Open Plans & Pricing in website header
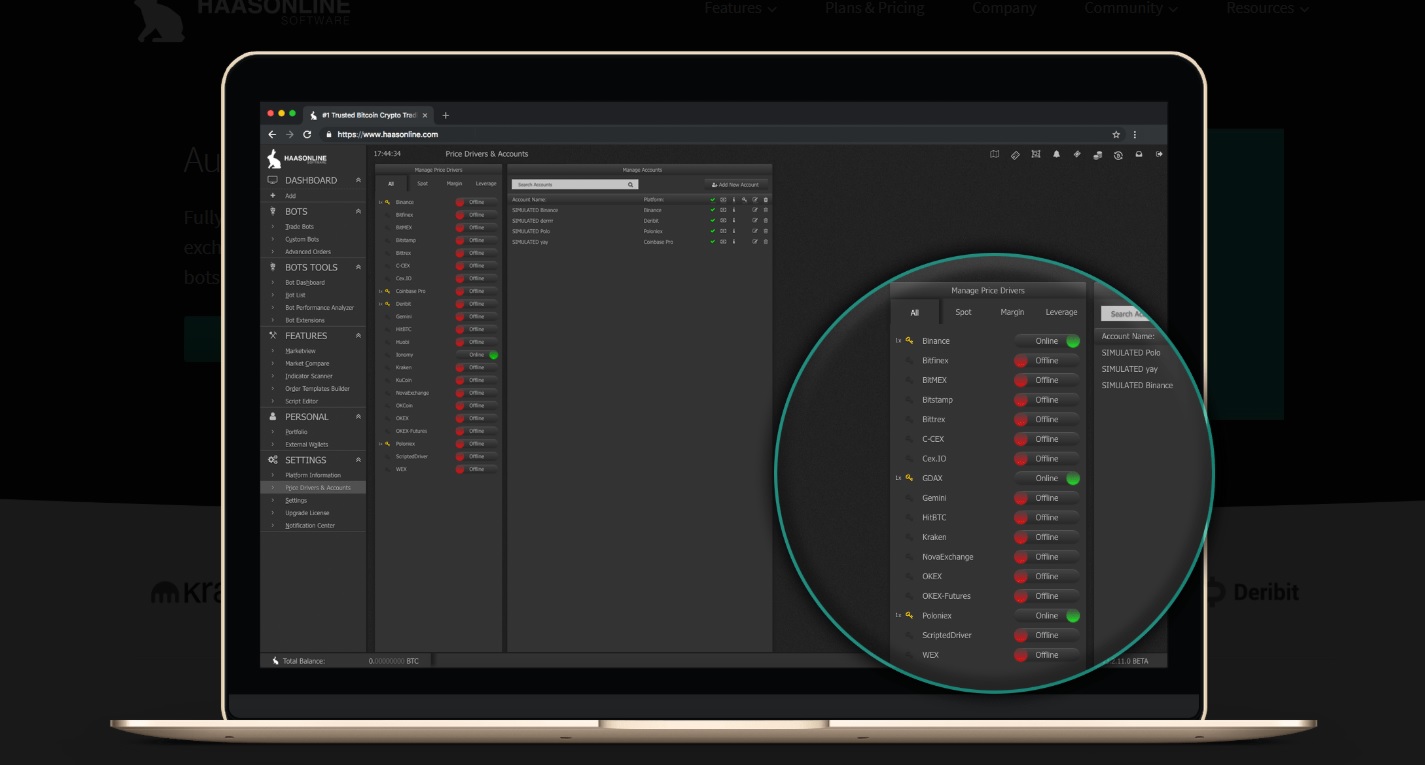Screen dimensions: 1425x765 [x=875, y=8]
